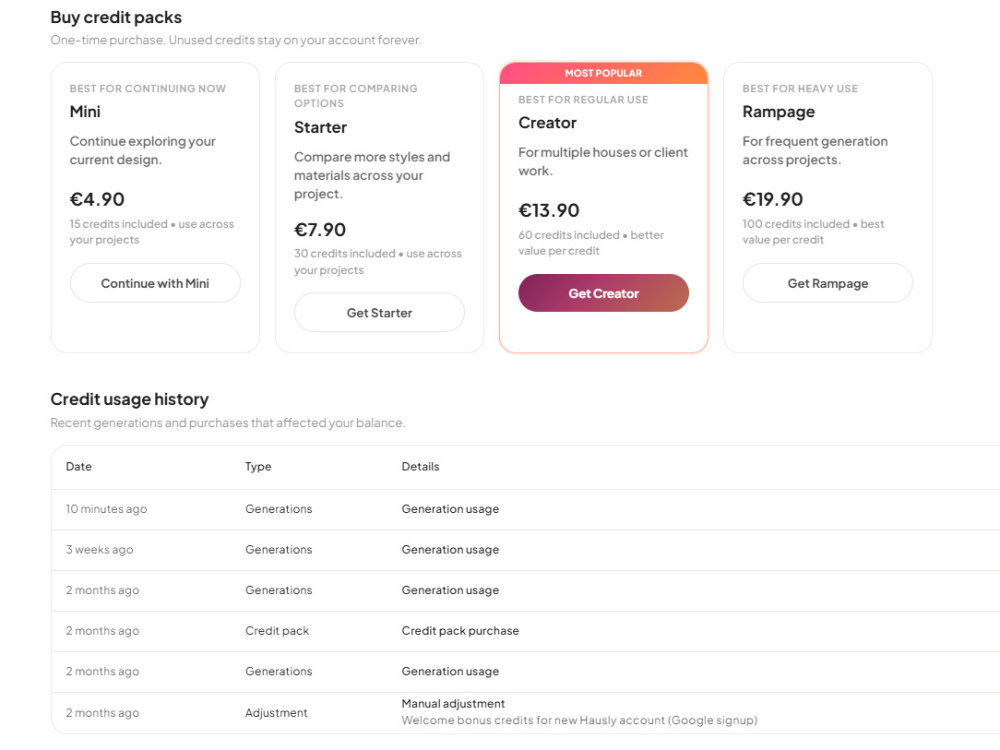Click the BEST FOR HEAVY USE label
The width and height of the screenshot is (1000, 750).
(800, 89)
